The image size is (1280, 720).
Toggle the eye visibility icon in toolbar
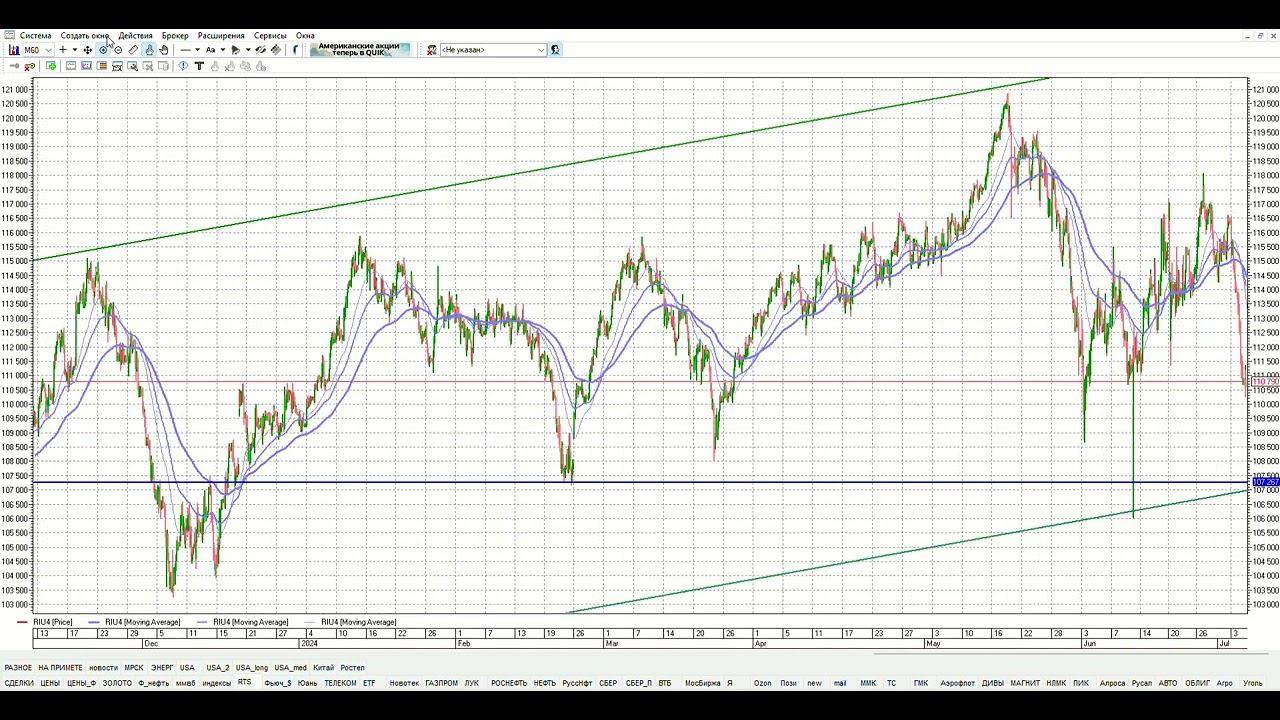[x=260, y=50]
